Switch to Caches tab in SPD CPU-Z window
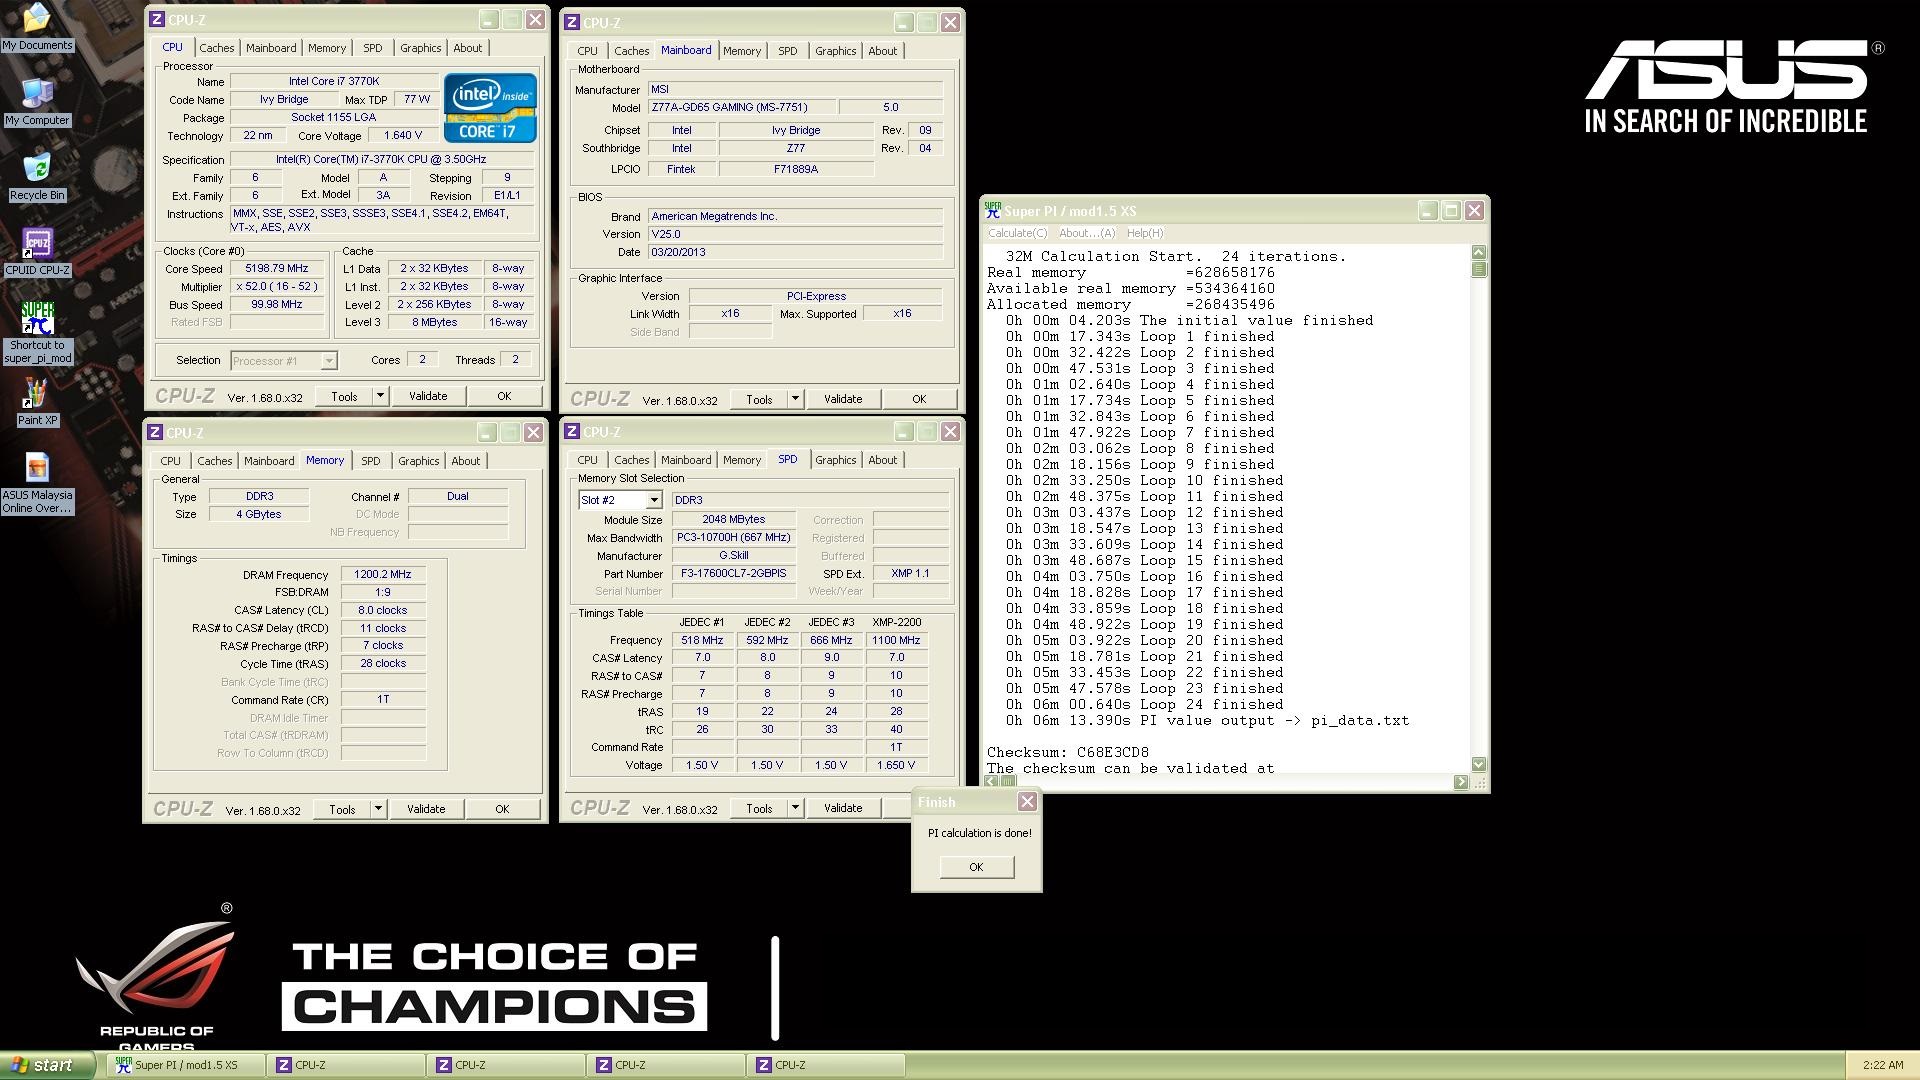Viewport: 1920px width, 1080px height. (x=631, y=460)
